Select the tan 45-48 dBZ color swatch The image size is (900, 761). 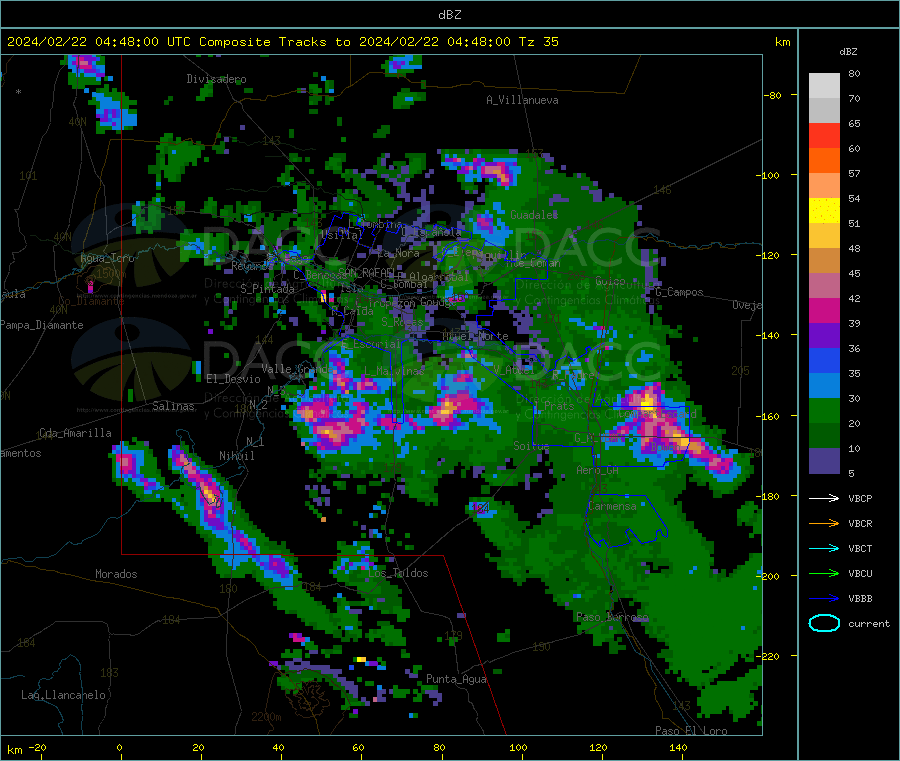[x=824, y=261]
